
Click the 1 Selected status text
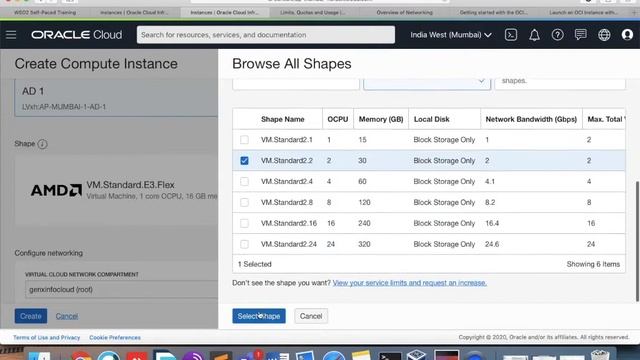pyautogui.click(x=255, y=264)
